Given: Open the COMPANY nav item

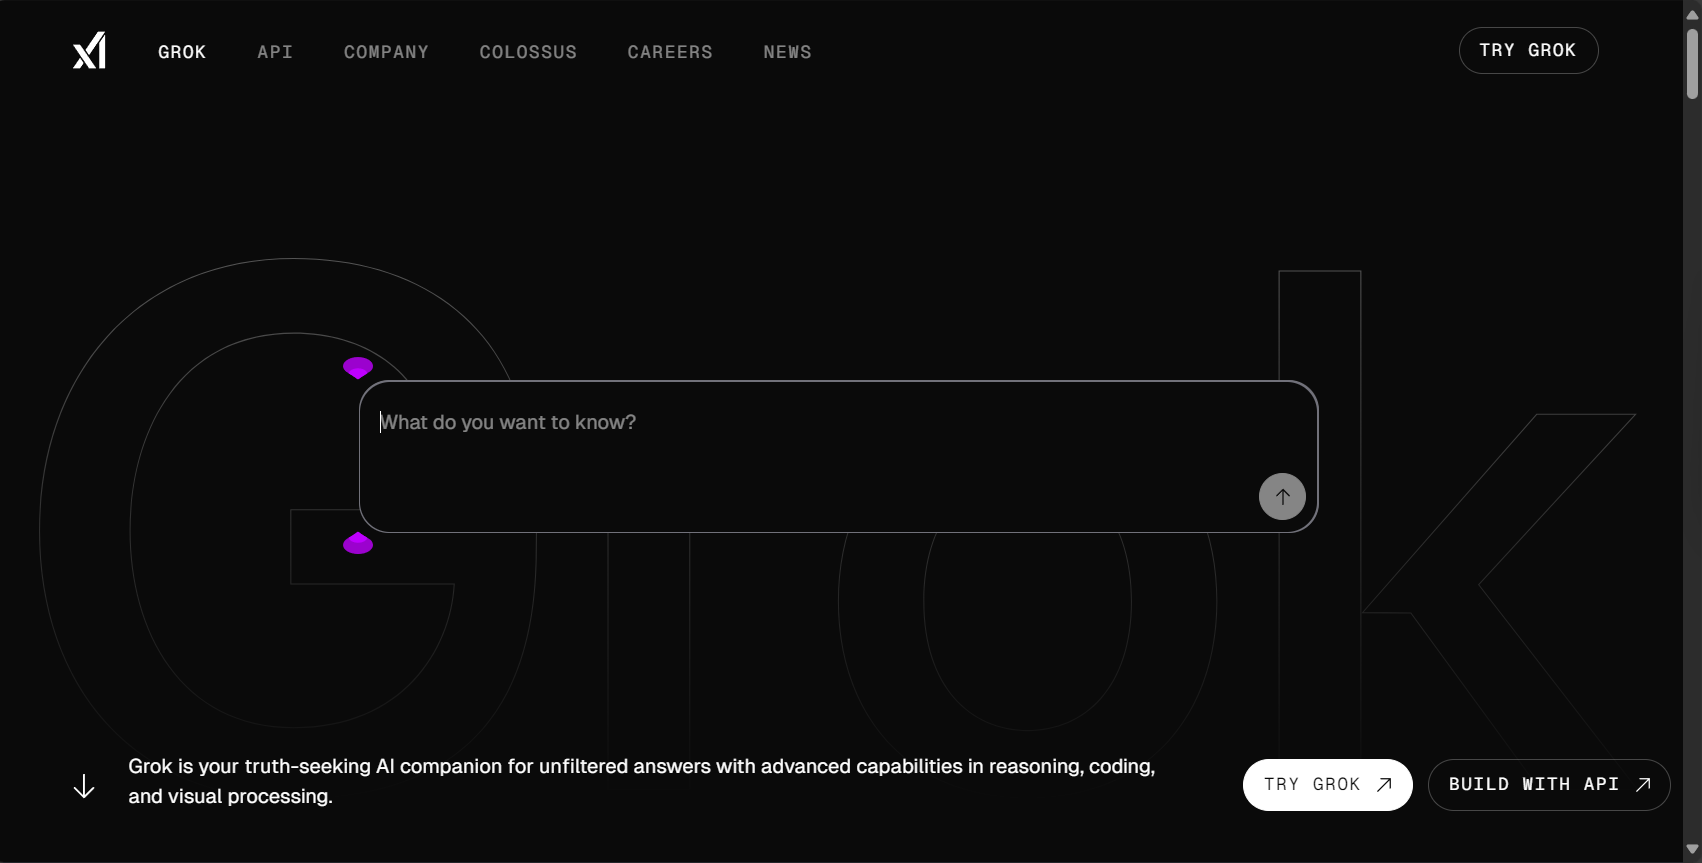Looking at the screenshot, I should 386,52.
